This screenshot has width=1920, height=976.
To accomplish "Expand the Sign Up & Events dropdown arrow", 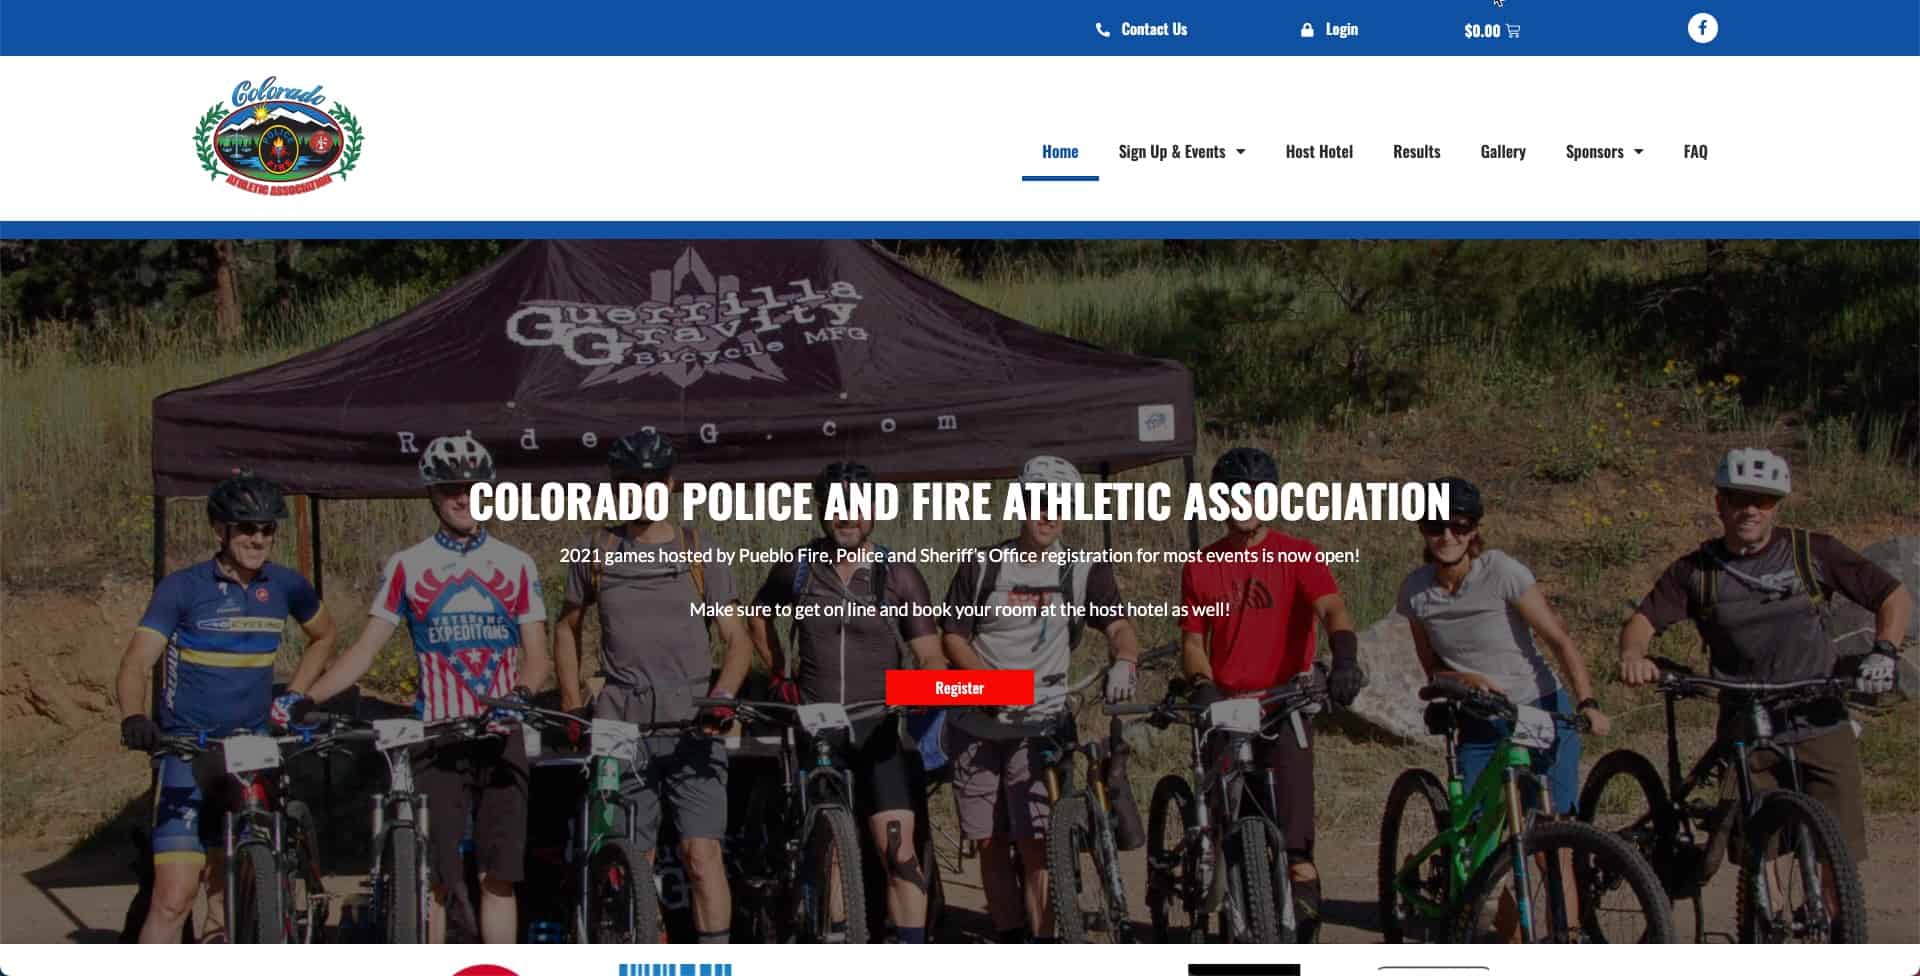I will point(1241,152).
